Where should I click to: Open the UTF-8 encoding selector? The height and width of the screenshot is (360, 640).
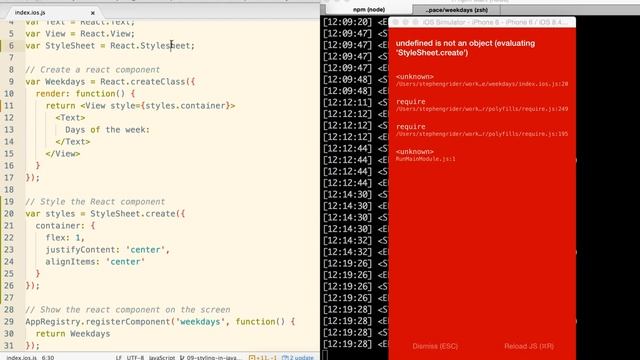(x=135, y=357)
